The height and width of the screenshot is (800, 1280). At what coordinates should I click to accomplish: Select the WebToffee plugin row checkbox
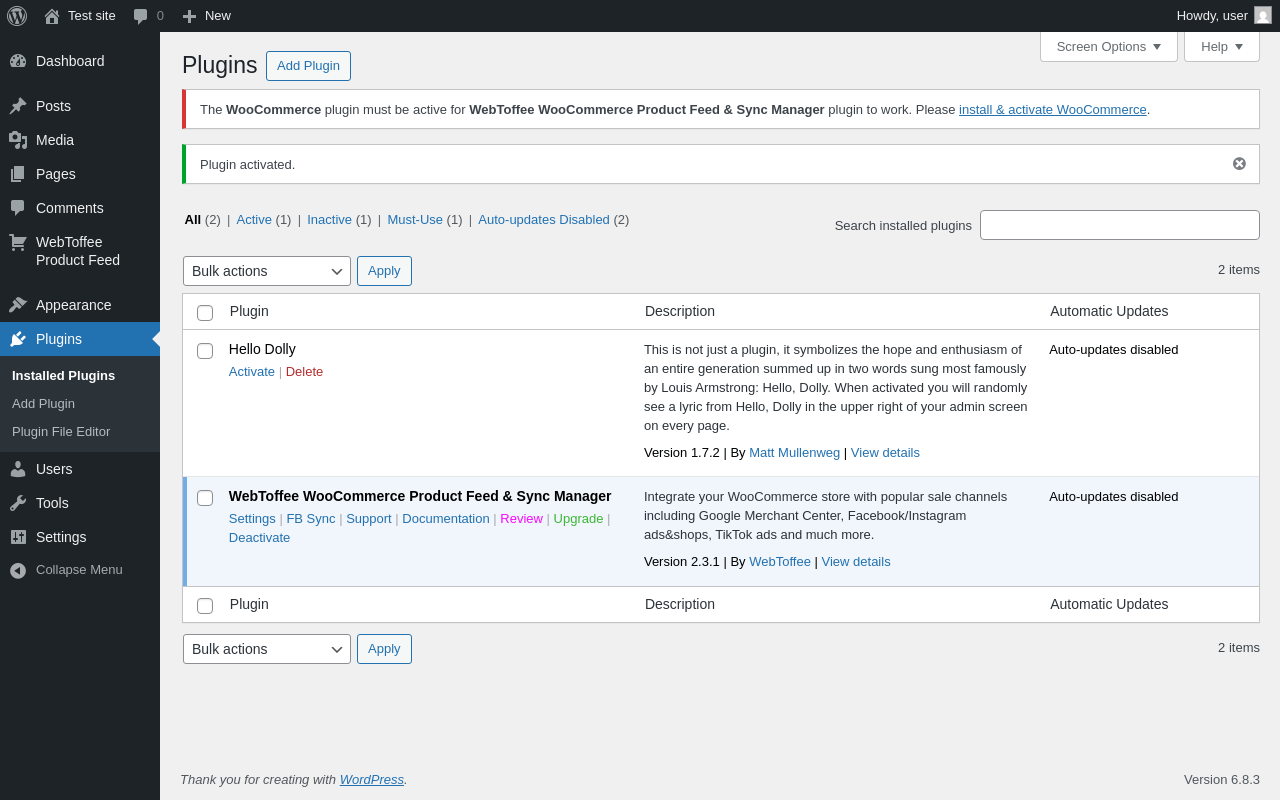coord(205,498)
